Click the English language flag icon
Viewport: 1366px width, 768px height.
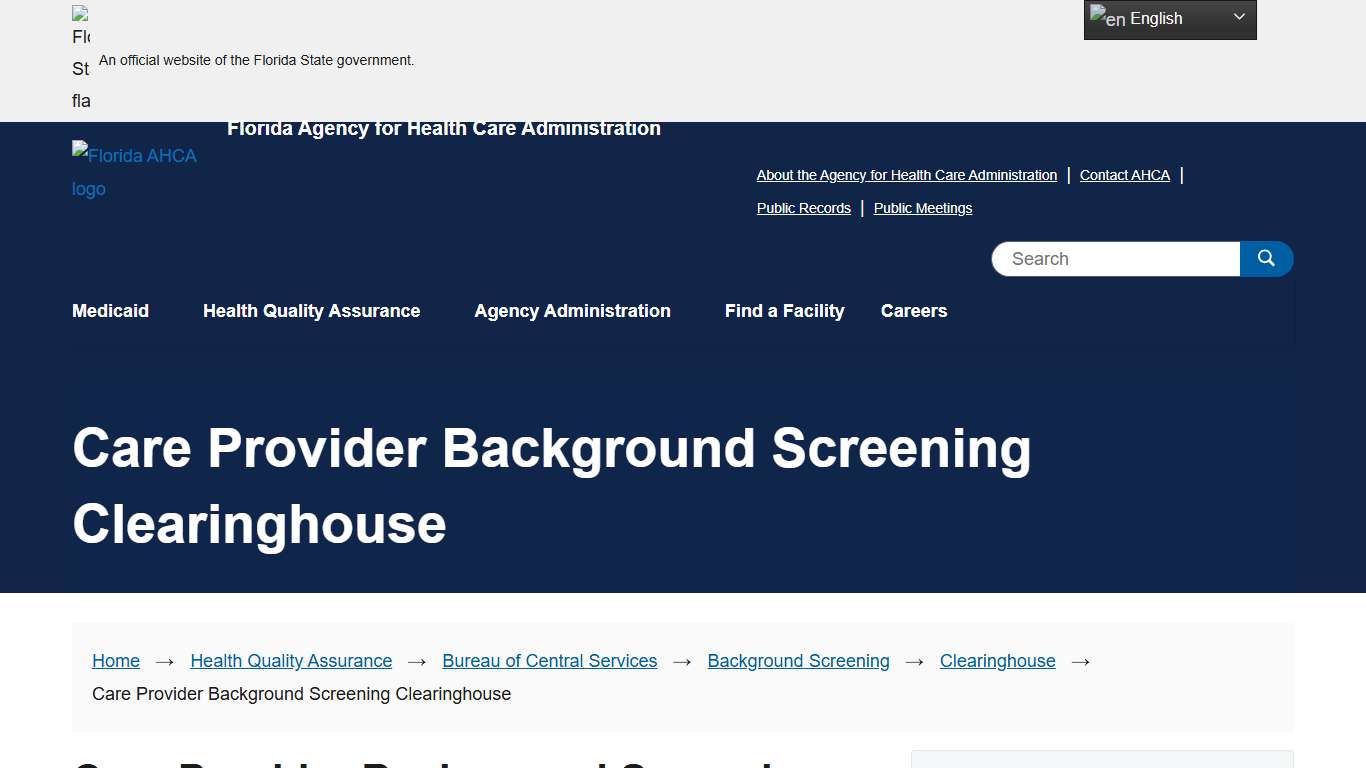click(x=1103, y=17)
